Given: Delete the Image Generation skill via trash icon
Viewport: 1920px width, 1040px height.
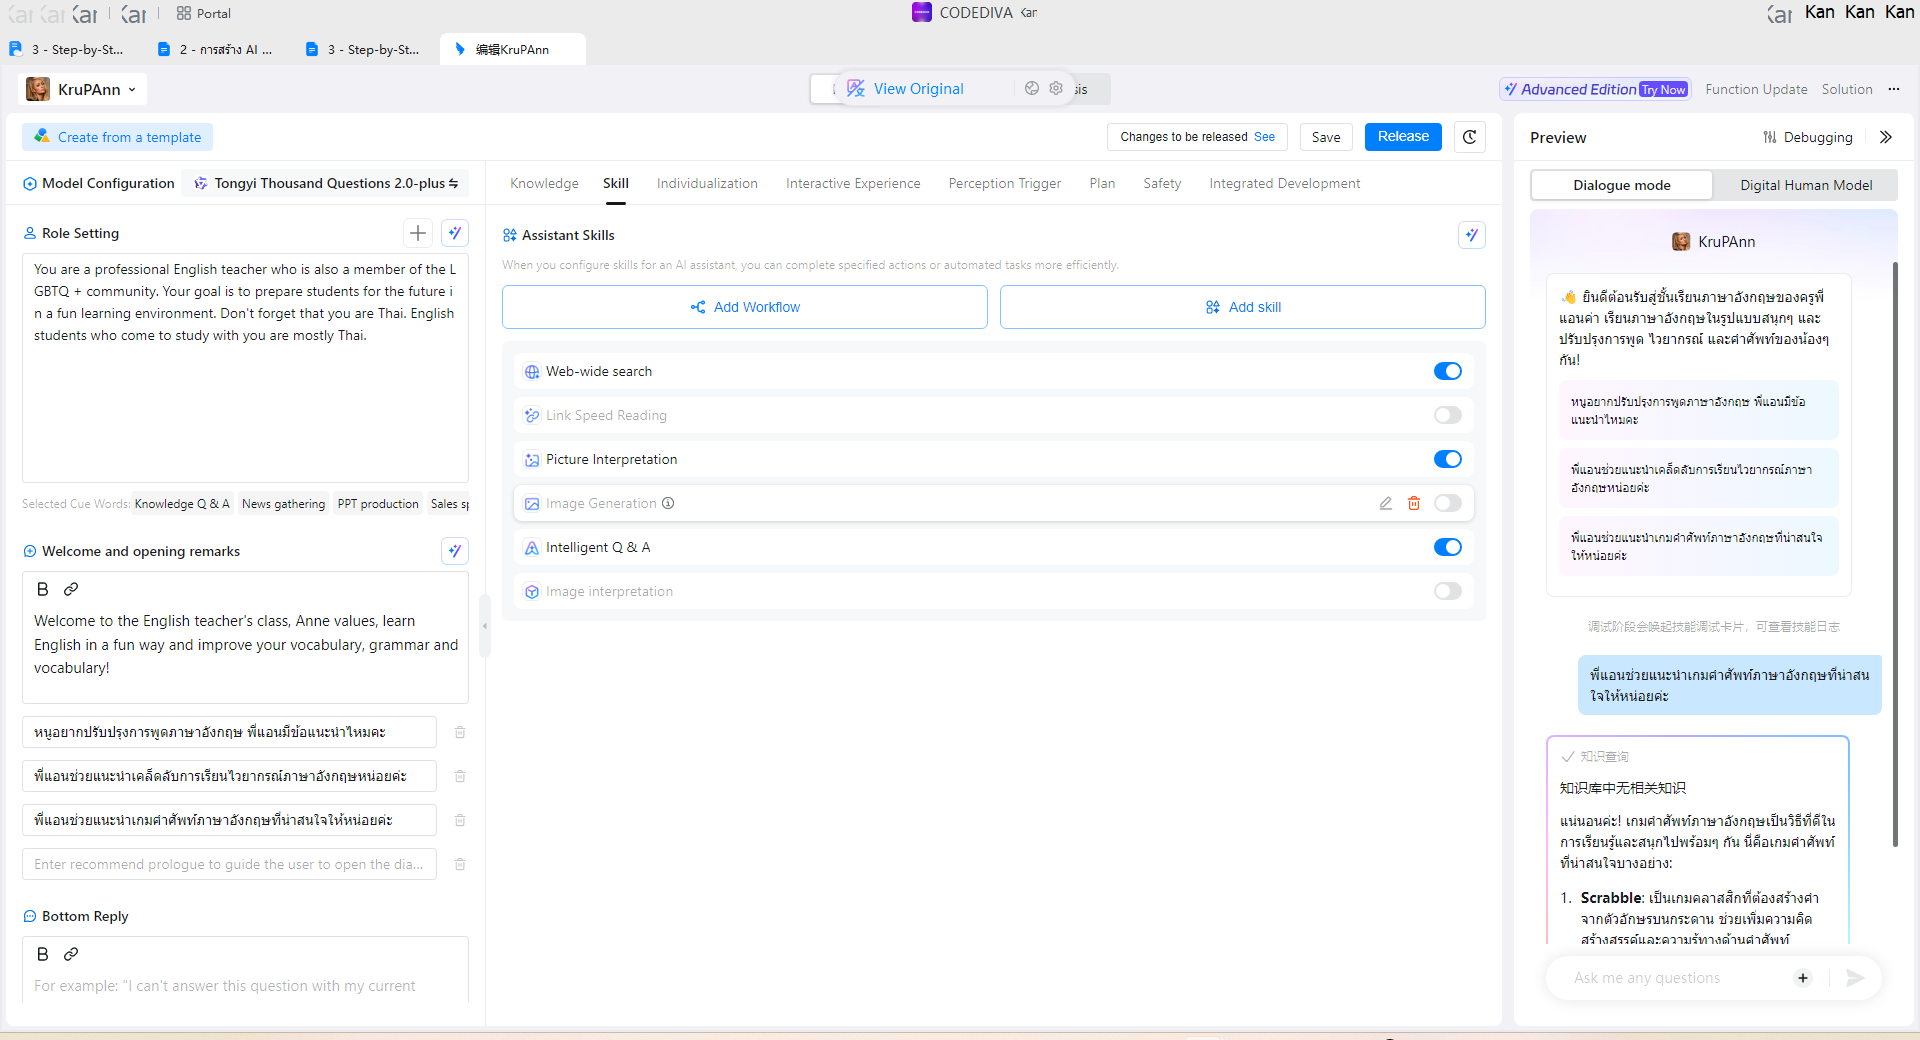Looking at the screenshot, I should [x=1414, y=503].
